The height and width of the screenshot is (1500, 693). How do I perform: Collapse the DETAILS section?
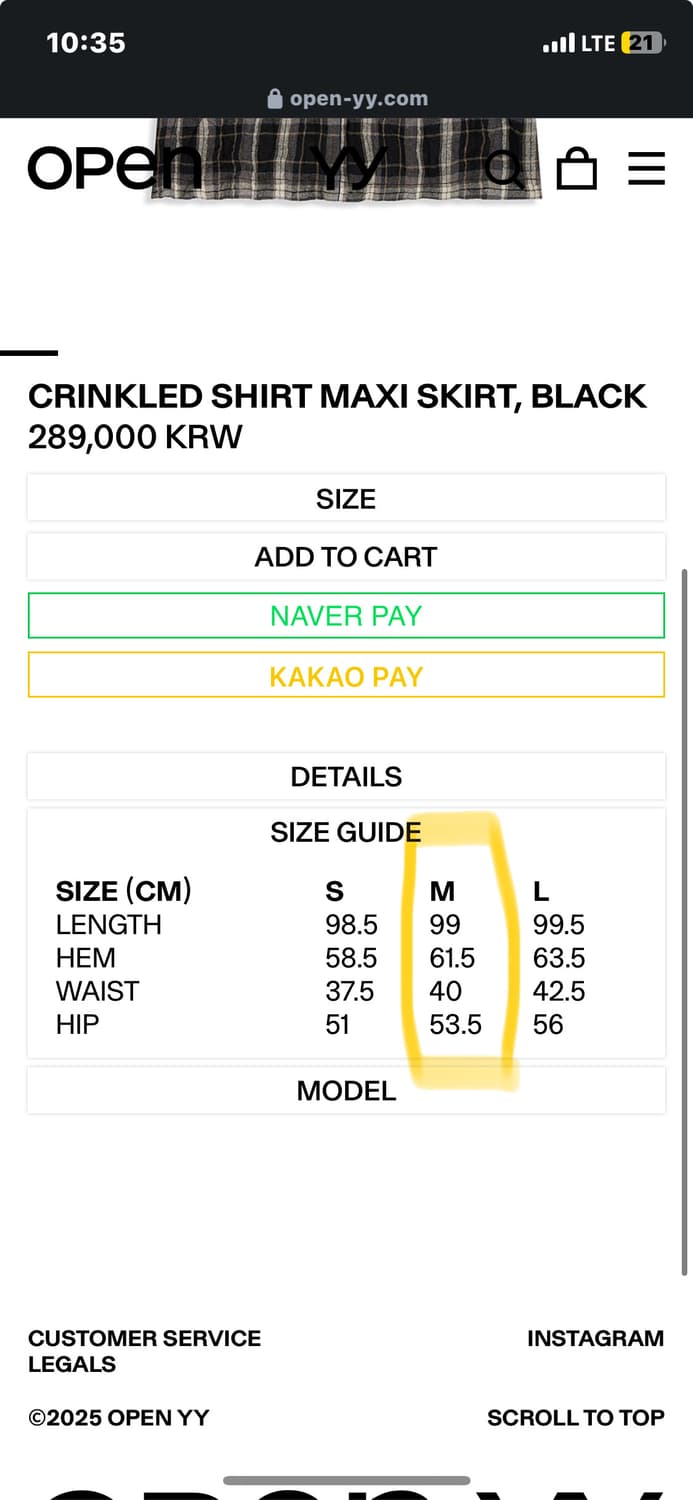(346, 776)
